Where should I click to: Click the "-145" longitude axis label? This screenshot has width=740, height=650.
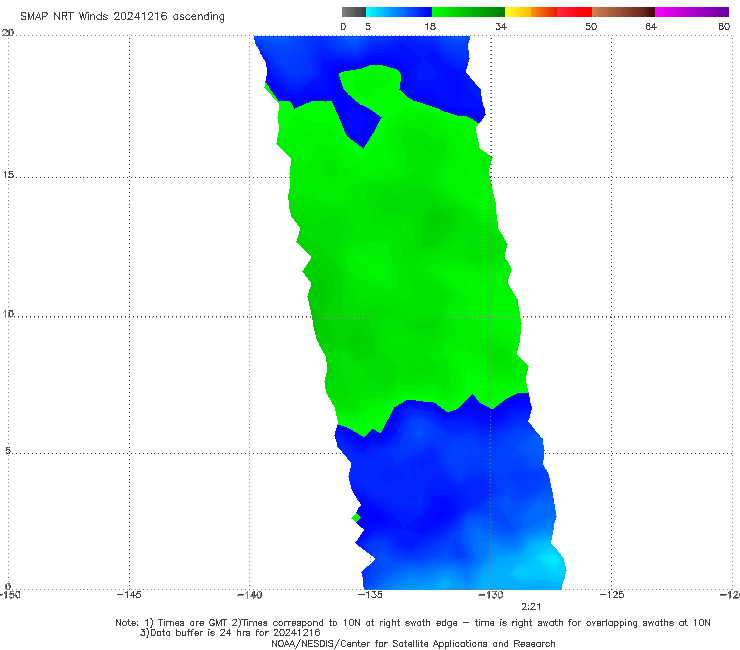[x=129, y=595]
